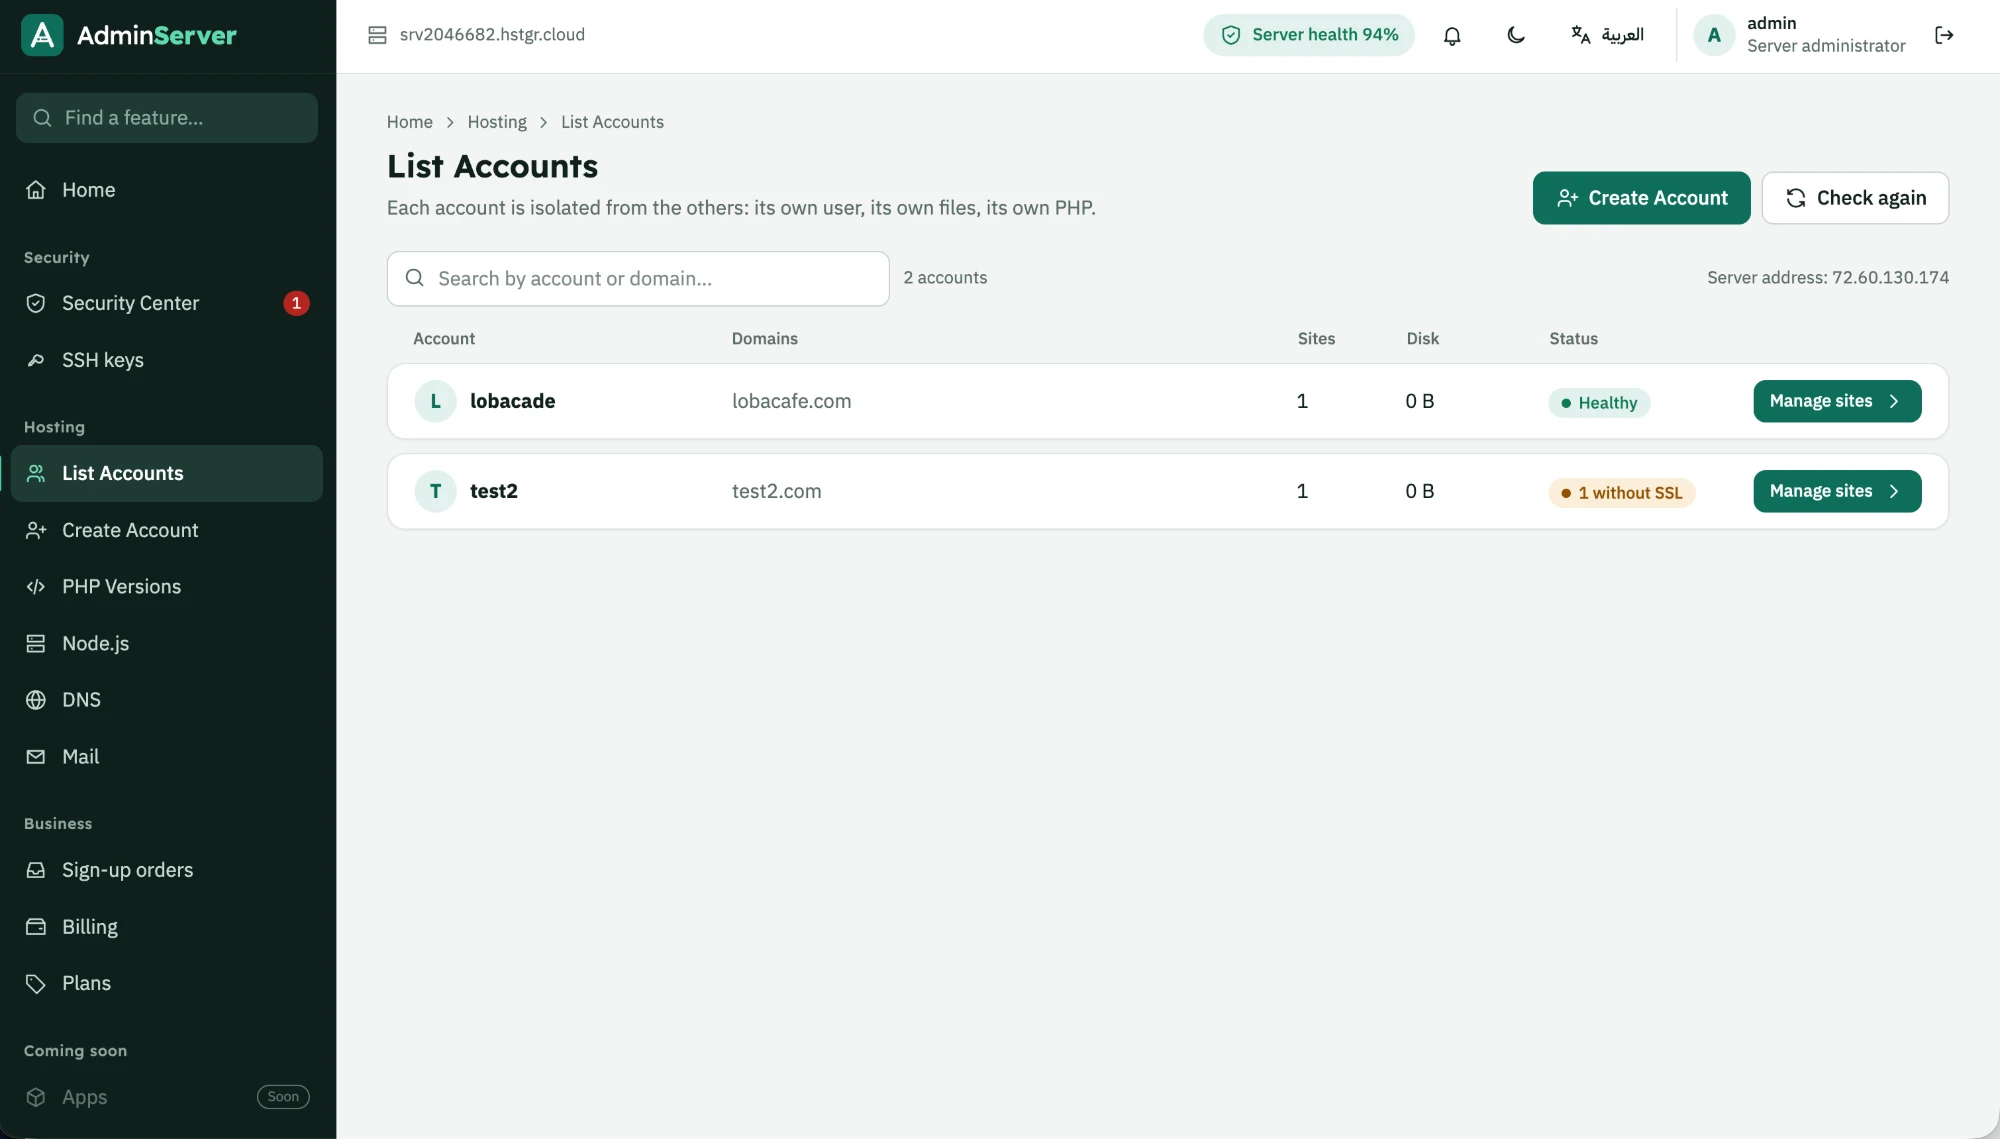This screenshot has width=2000, height=1139.
Task: Focus Search by account or domain field
Action: coord(638,279)
